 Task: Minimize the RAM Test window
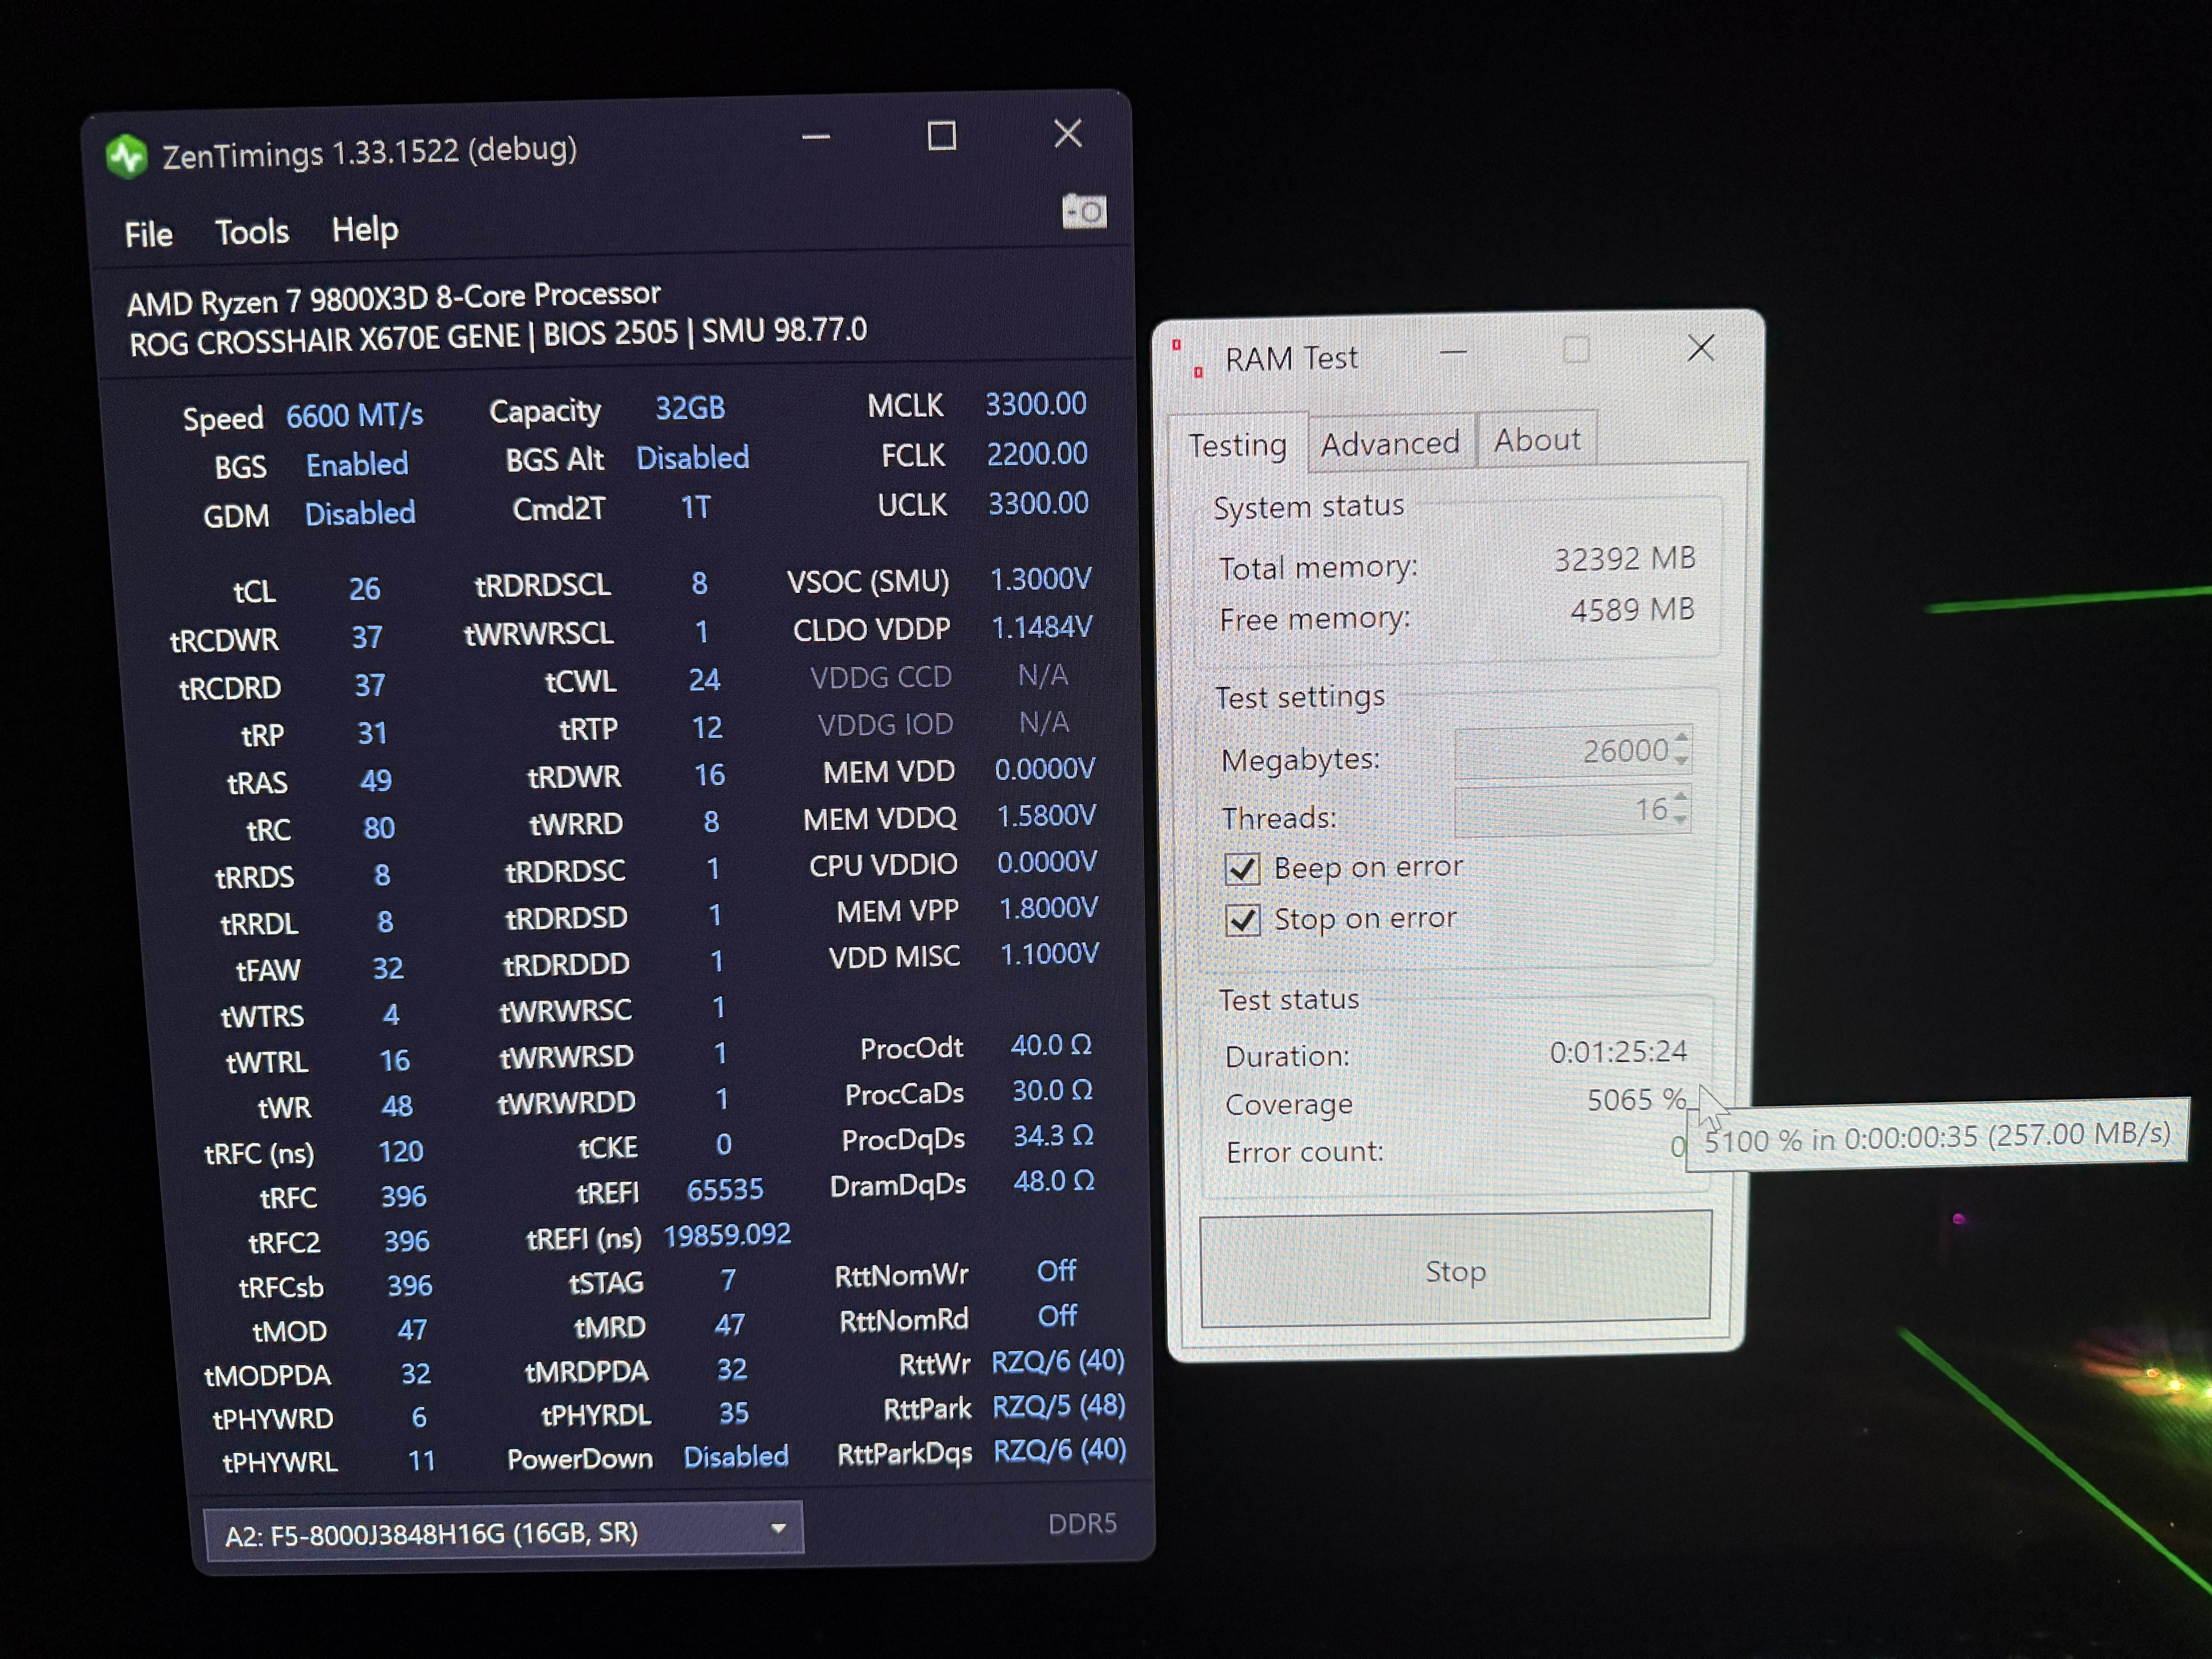point(1453,352)
